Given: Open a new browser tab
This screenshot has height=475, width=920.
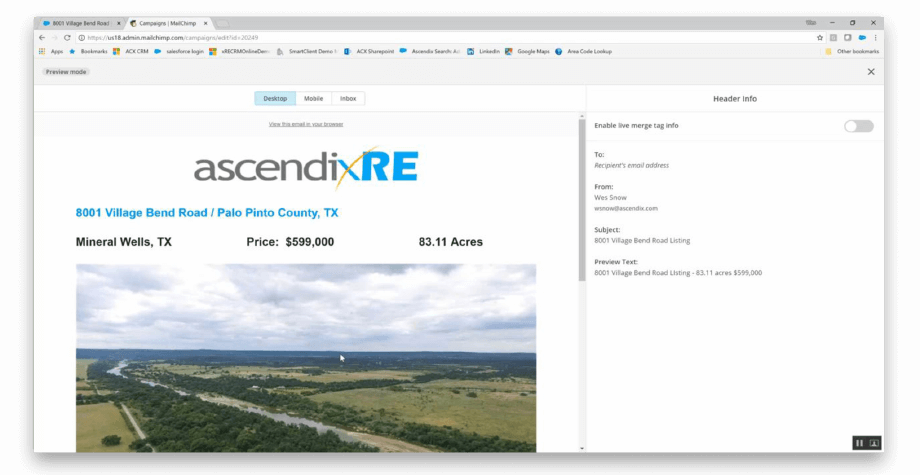Looking at the screenshot, I should coord(222,23).
